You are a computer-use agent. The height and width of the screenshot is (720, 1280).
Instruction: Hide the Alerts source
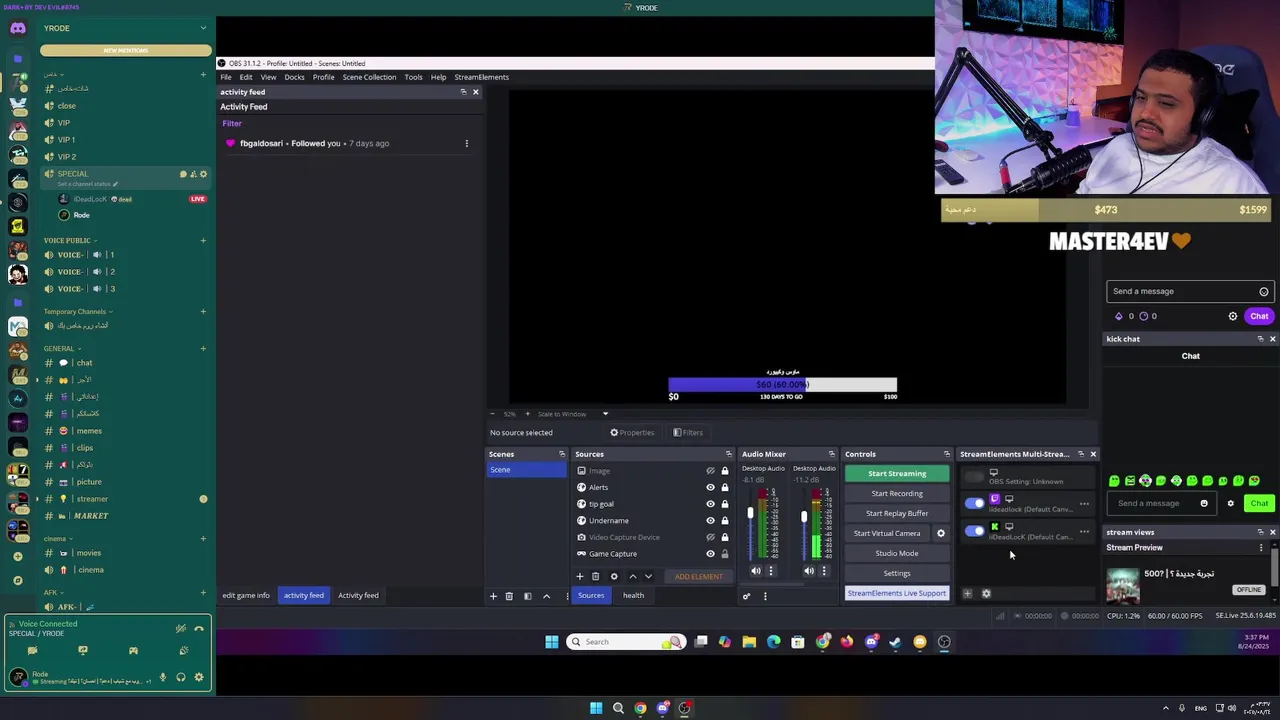coord(711,487)
